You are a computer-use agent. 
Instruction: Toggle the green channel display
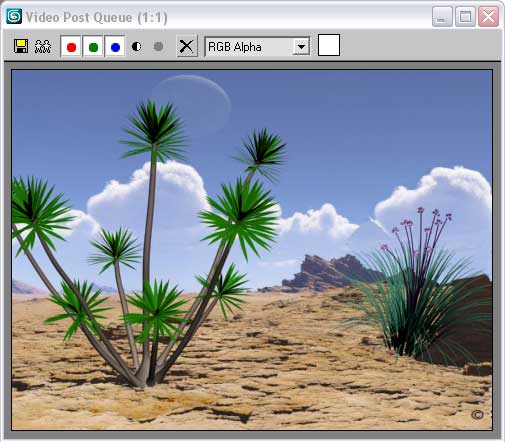(x=93, y=47)
